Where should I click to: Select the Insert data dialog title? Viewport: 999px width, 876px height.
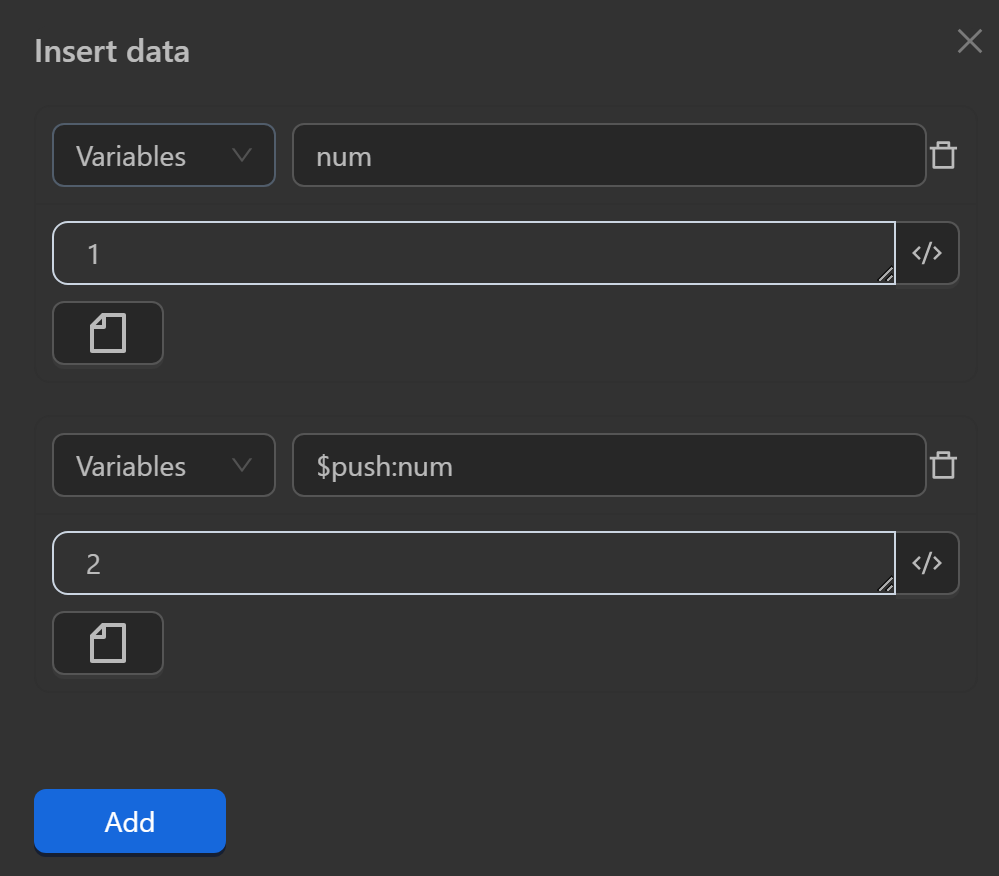(112, 50)
